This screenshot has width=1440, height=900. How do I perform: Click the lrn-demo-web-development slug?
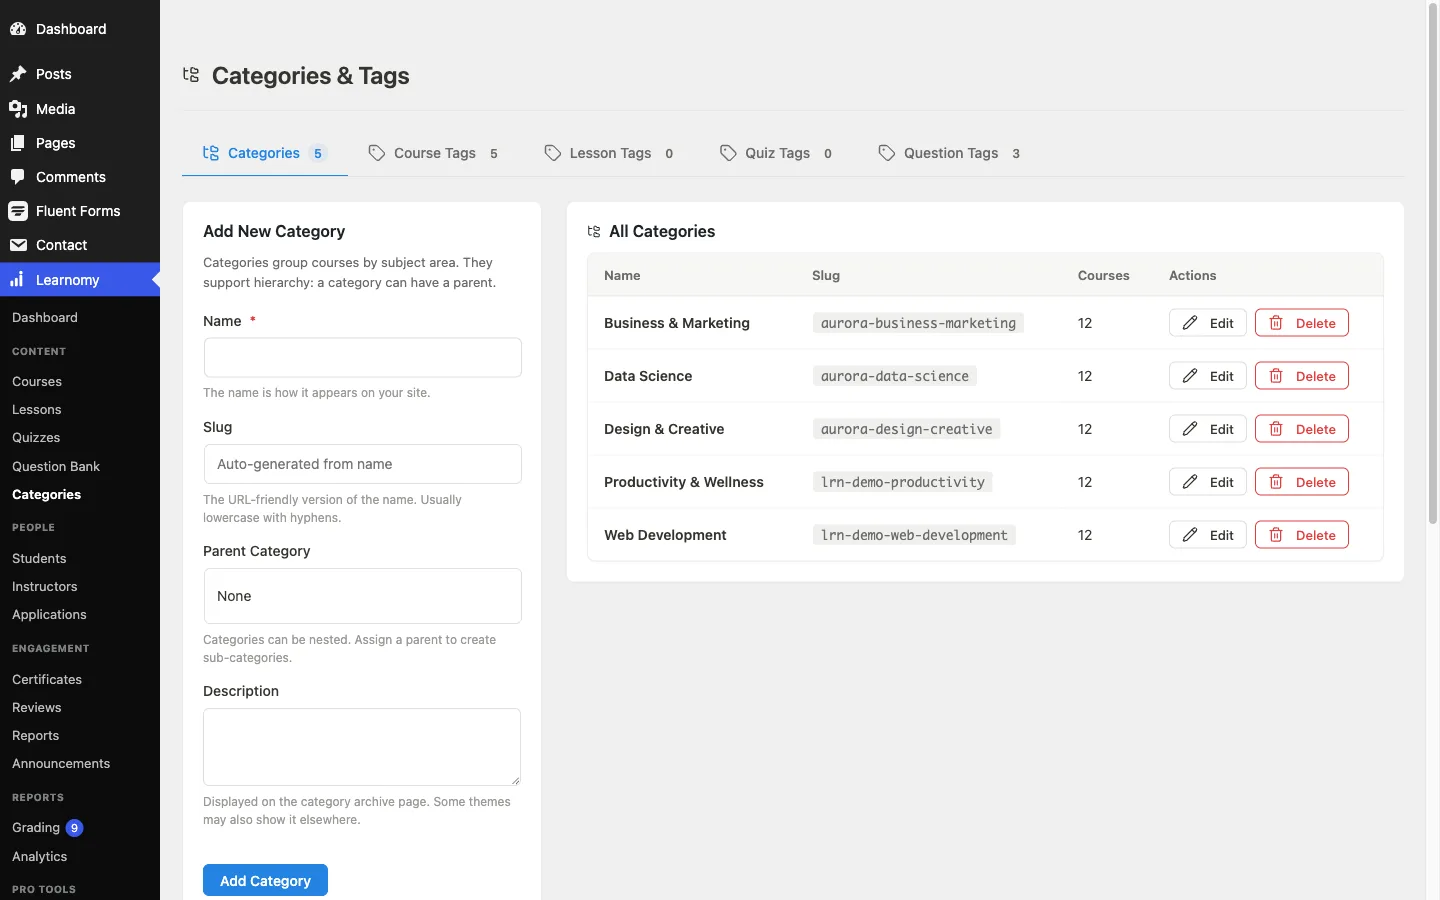(914, 535)
